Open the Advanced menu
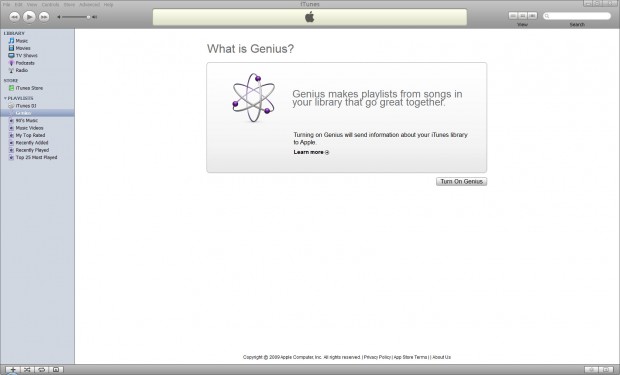 pyautogui.click(x=89, y=5)
